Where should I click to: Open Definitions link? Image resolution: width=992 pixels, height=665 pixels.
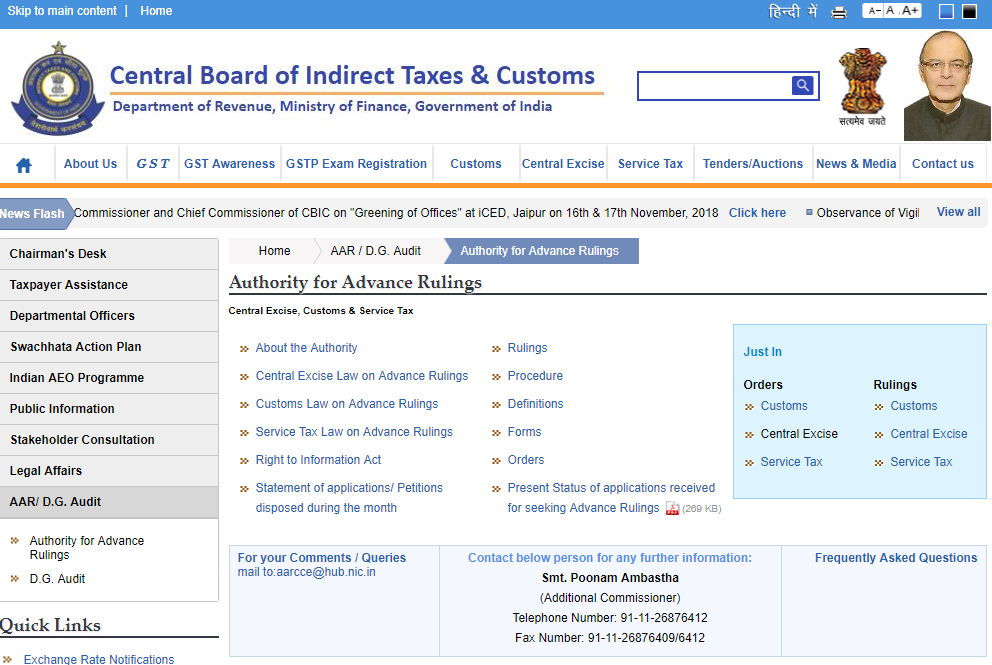pyautogui.click(x=535, y=404)
